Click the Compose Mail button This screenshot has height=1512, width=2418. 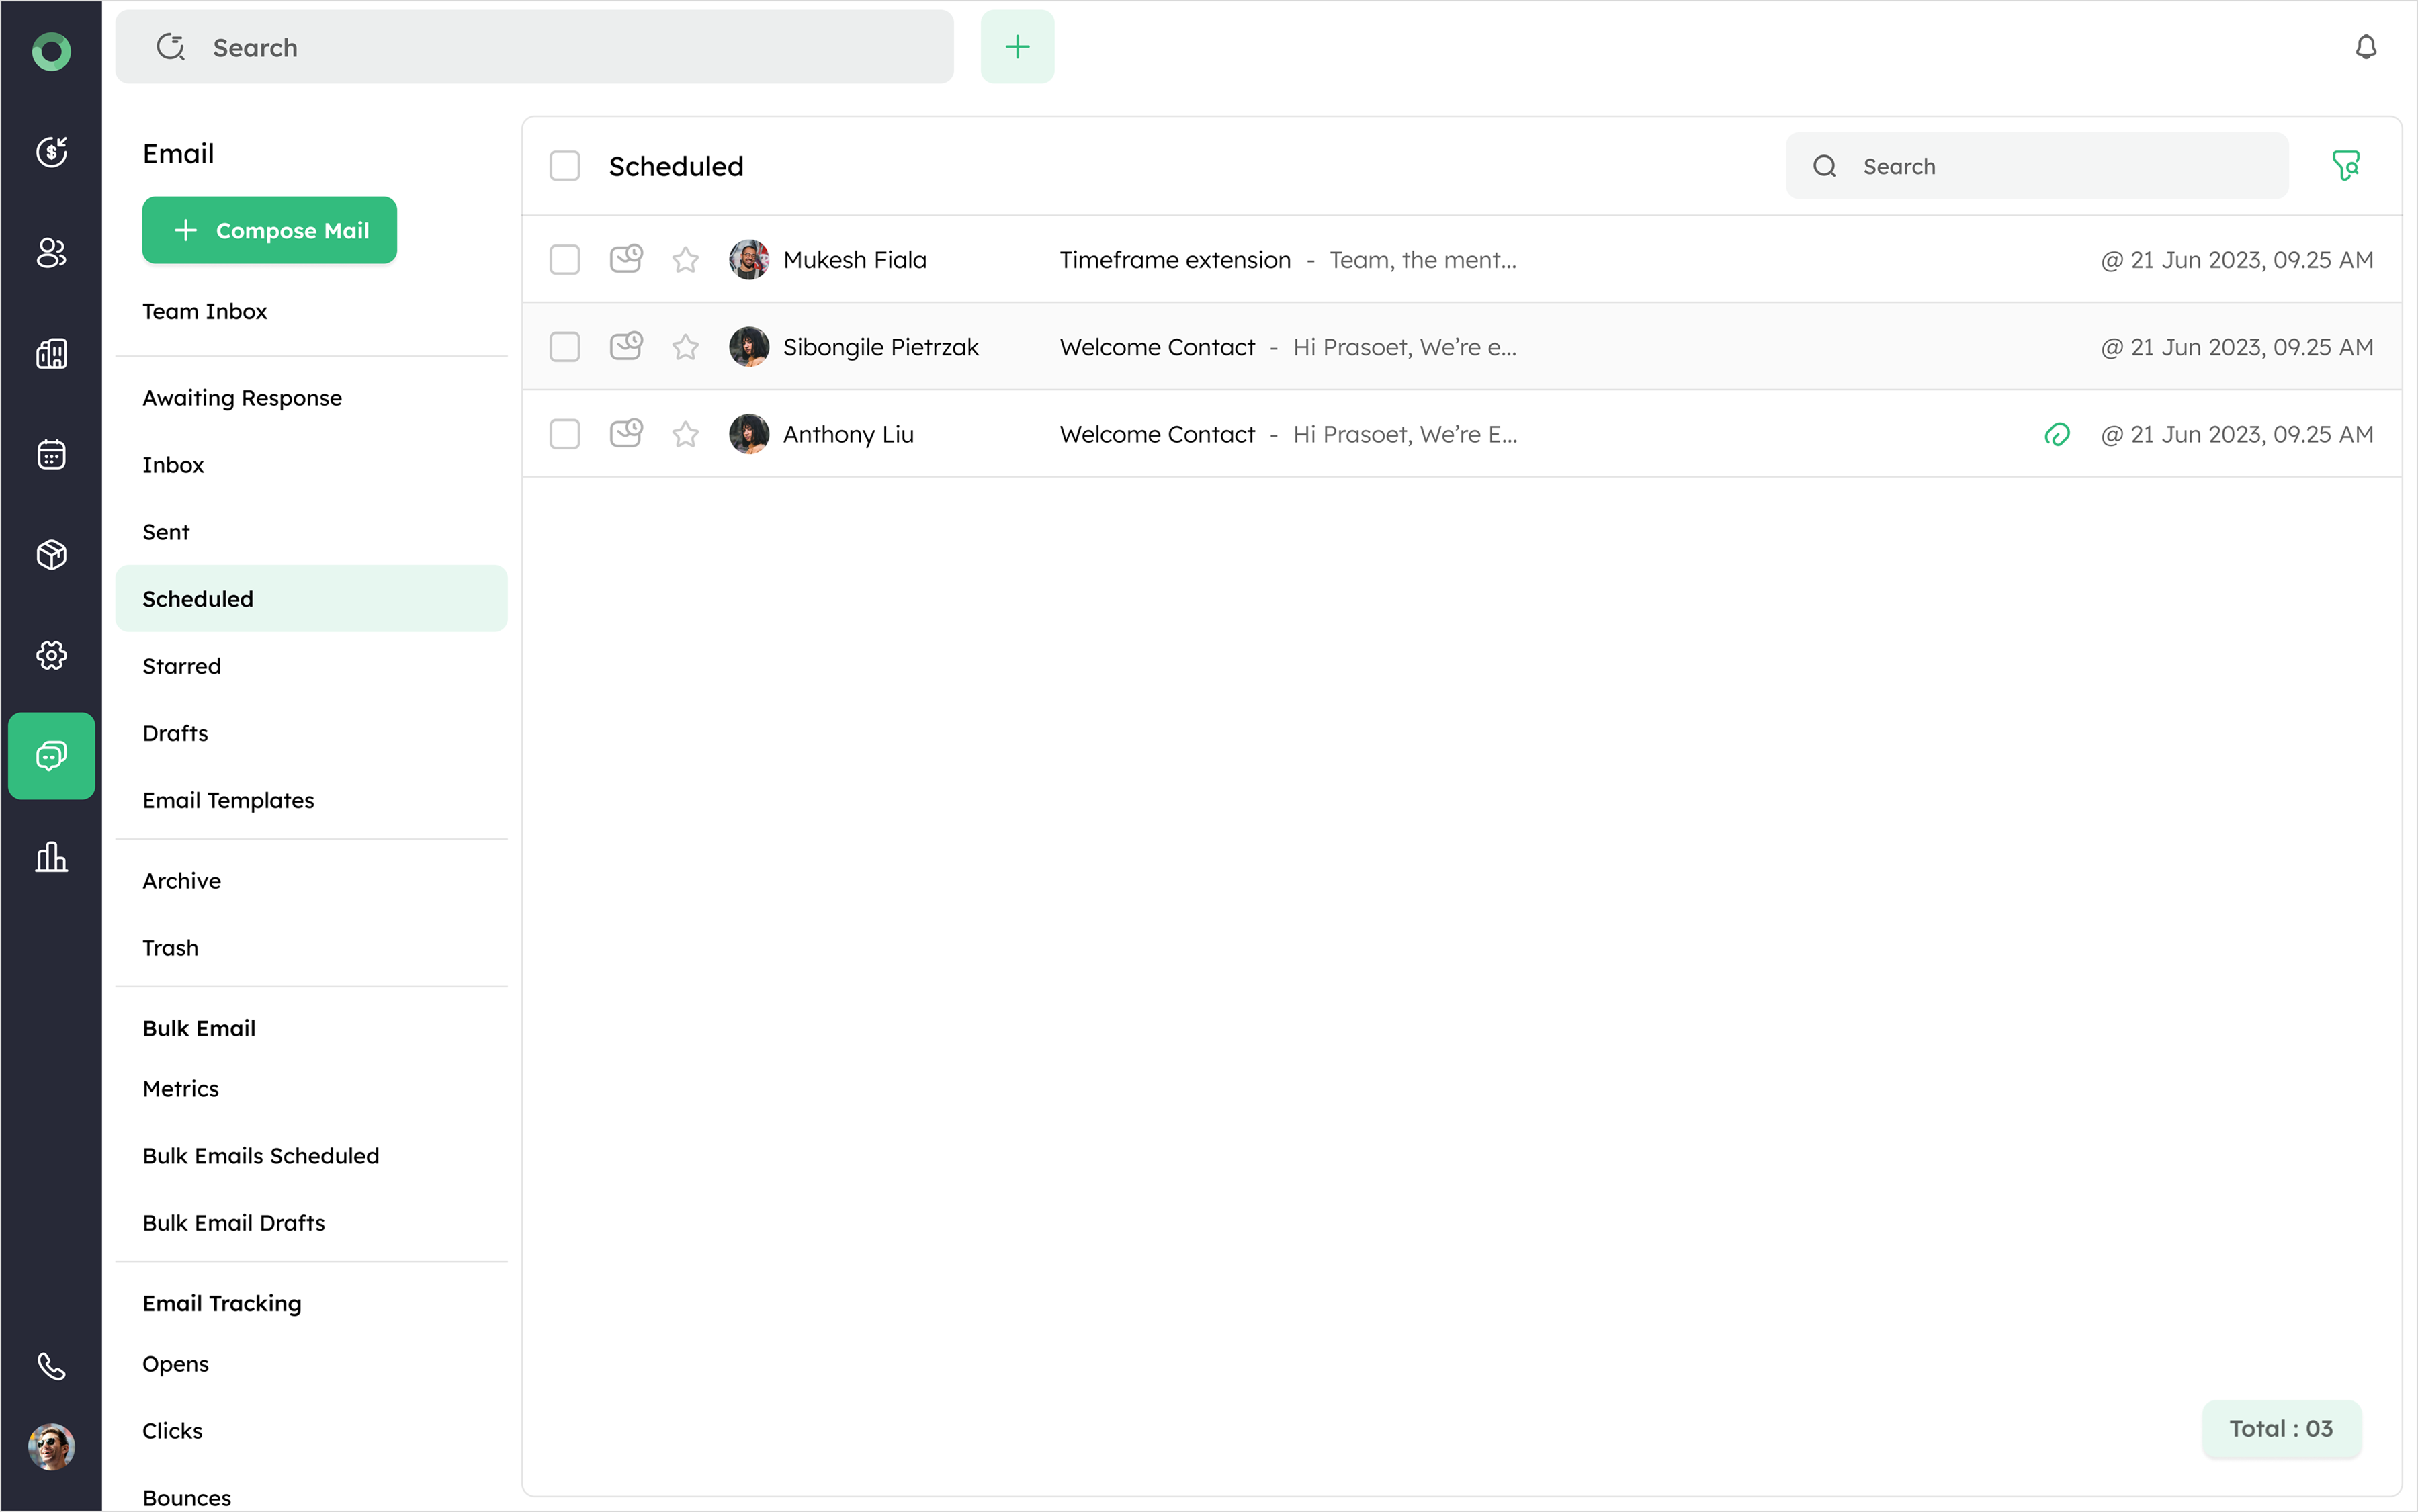coord(269,230)
